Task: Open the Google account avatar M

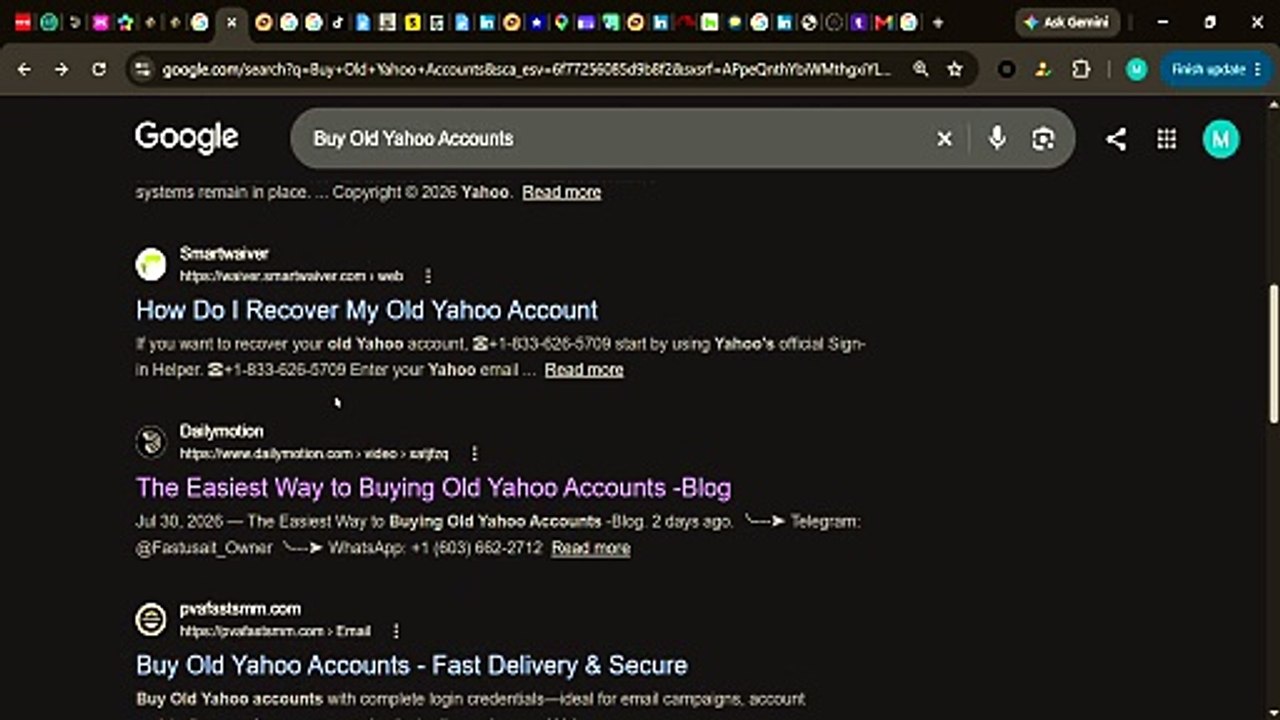Action: coord(1220,139)
